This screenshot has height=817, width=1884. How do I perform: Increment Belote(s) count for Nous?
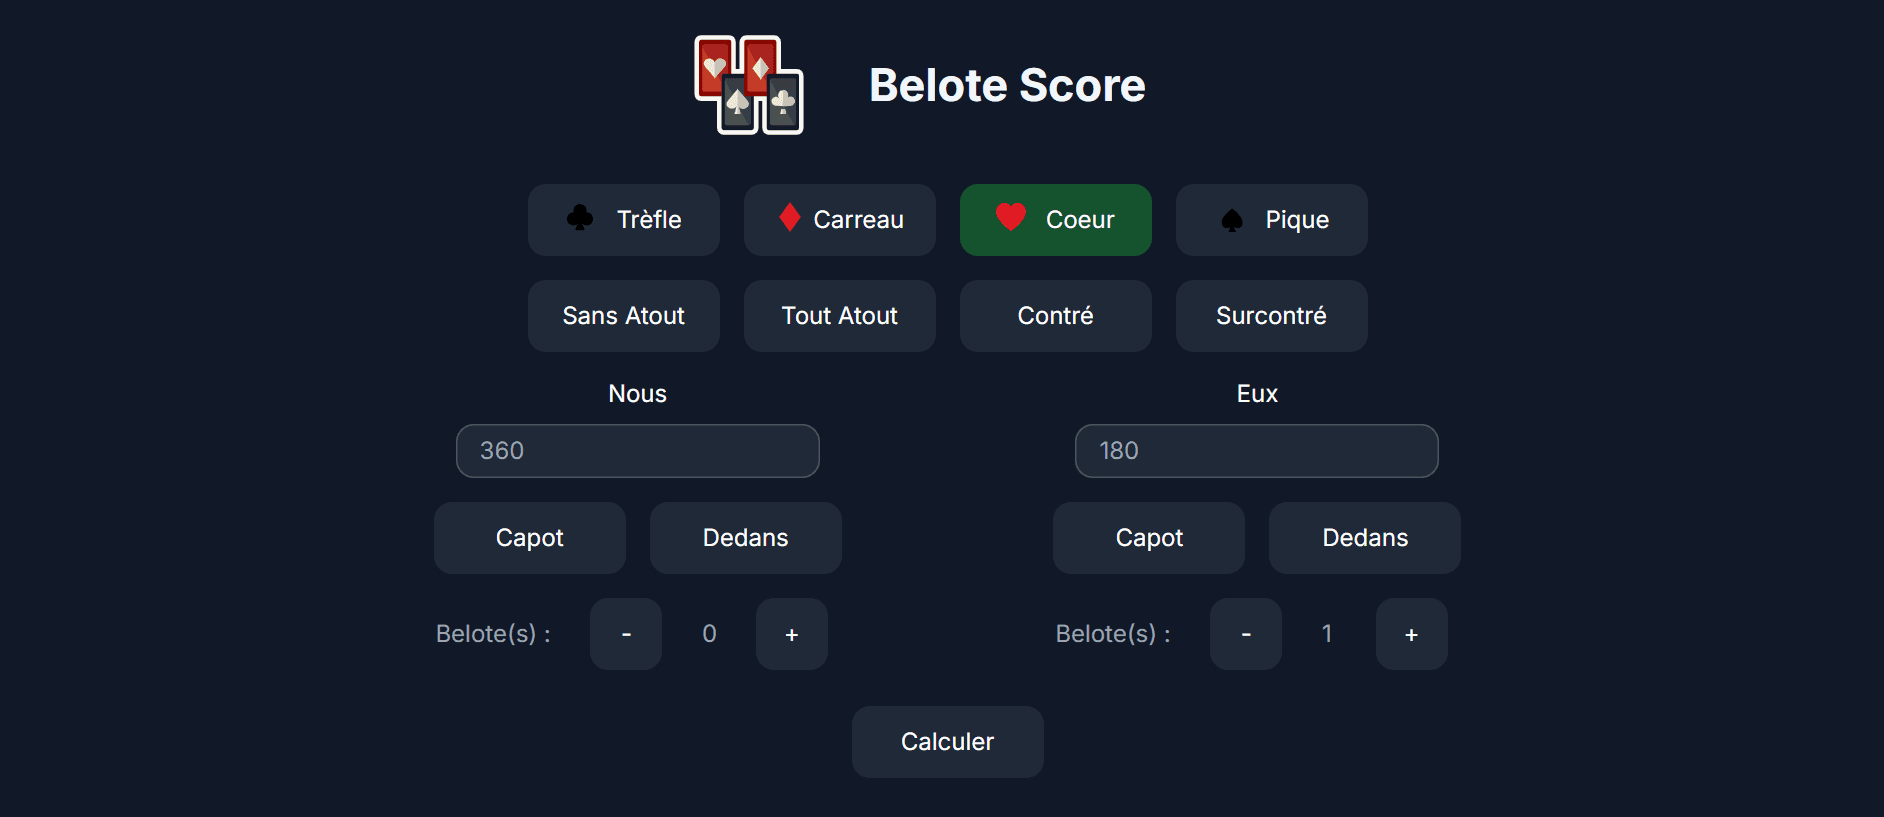click(791, 633)
